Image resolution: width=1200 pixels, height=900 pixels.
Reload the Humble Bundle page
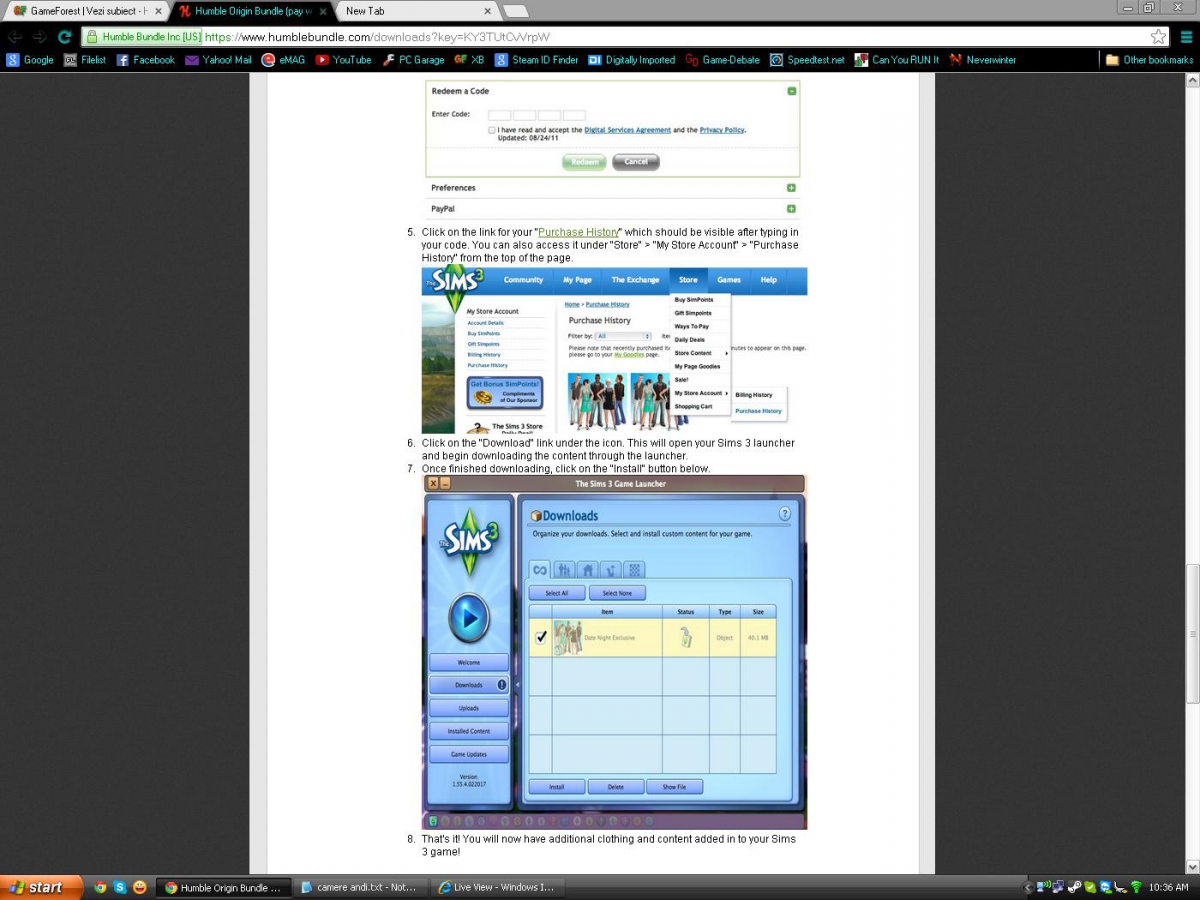(x=65, y=37)
